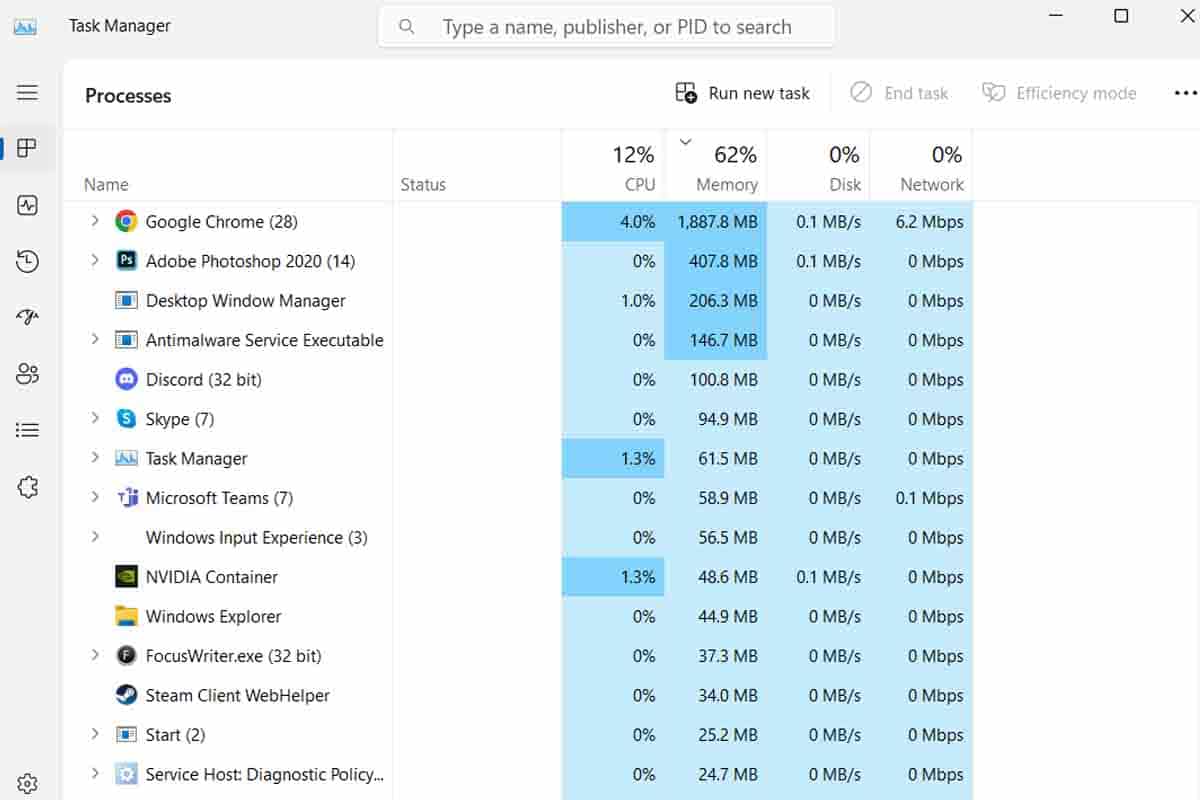Click Desktop Window Manager memory 206.3 MB

pos(724,301)
